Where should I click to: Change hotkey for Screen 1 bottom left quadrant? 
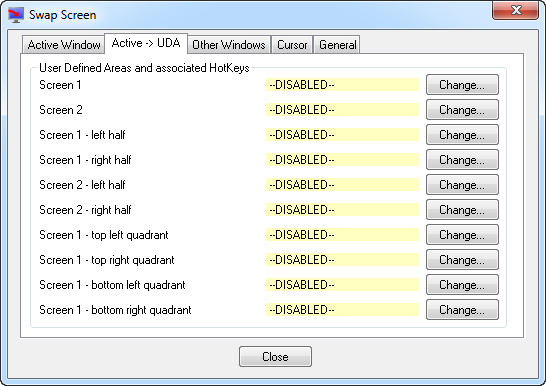(462, 285)
